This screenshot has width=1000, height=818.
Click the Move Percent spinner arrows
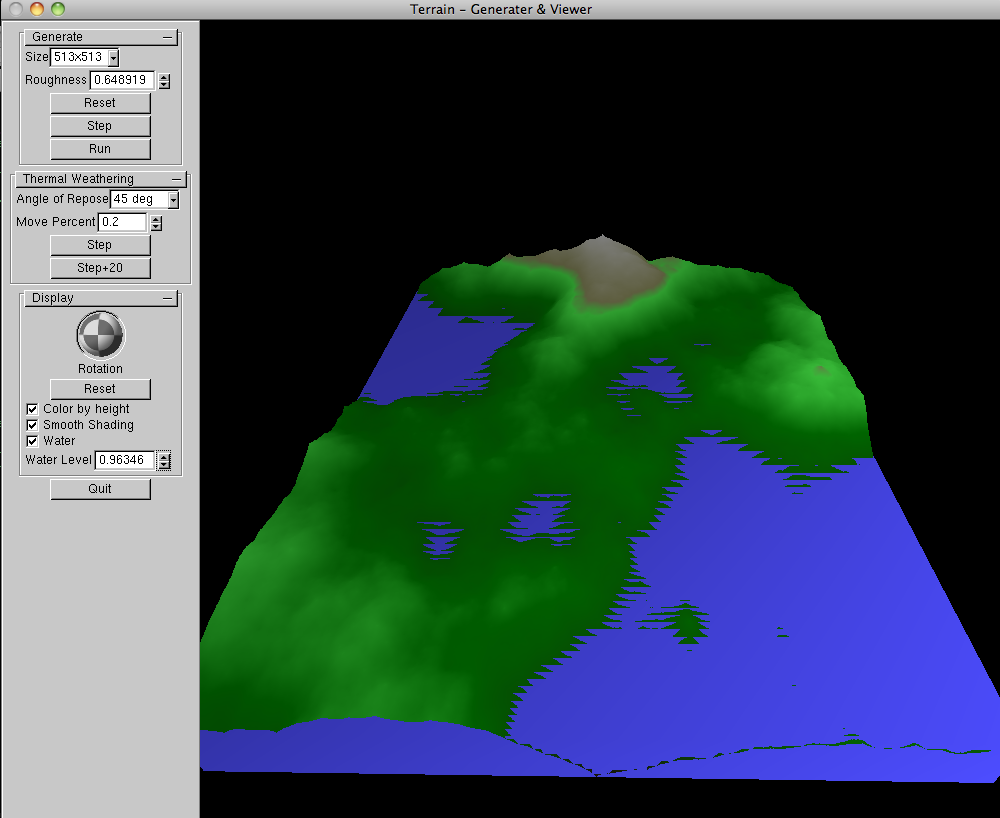click(155, 223)
